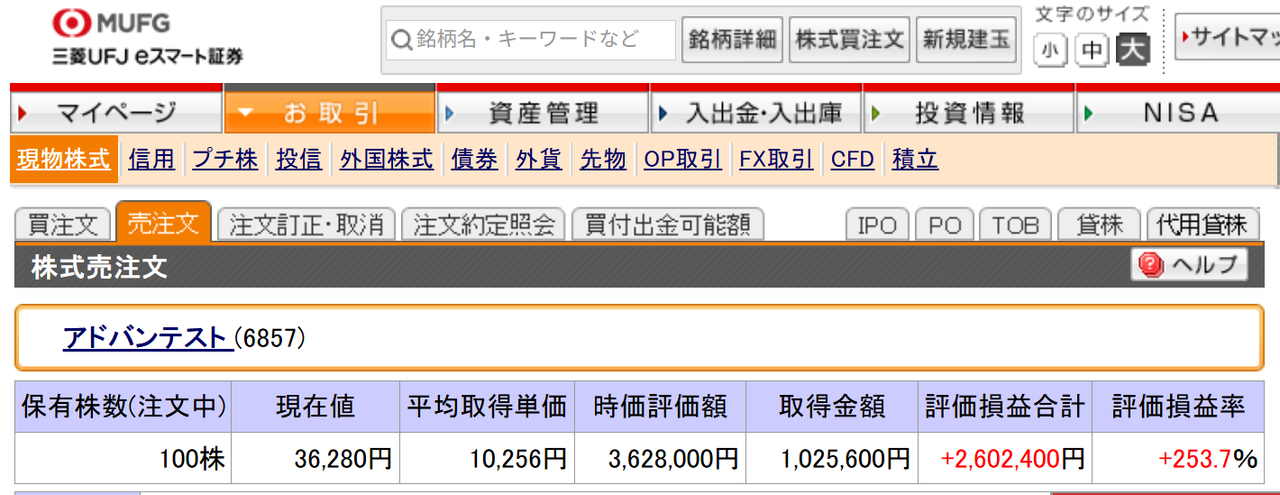The height and width of the screenshot is (495, 1280).
Task: Click the +2,602,400円 profit value
Action: (1012, 459)
